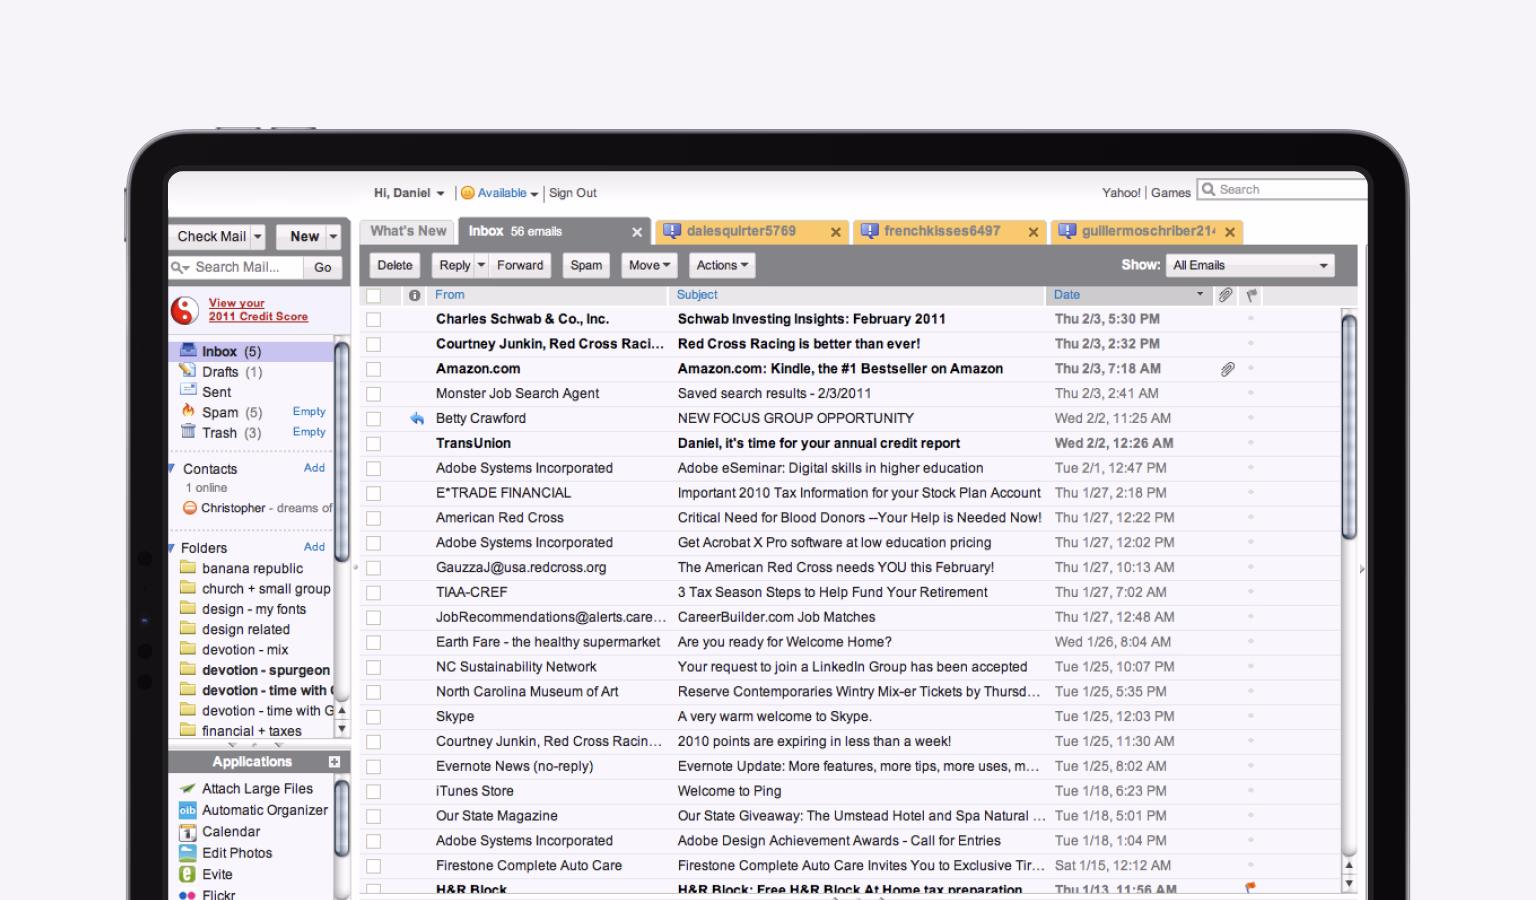Open the Move dropdown

(649, 265)
